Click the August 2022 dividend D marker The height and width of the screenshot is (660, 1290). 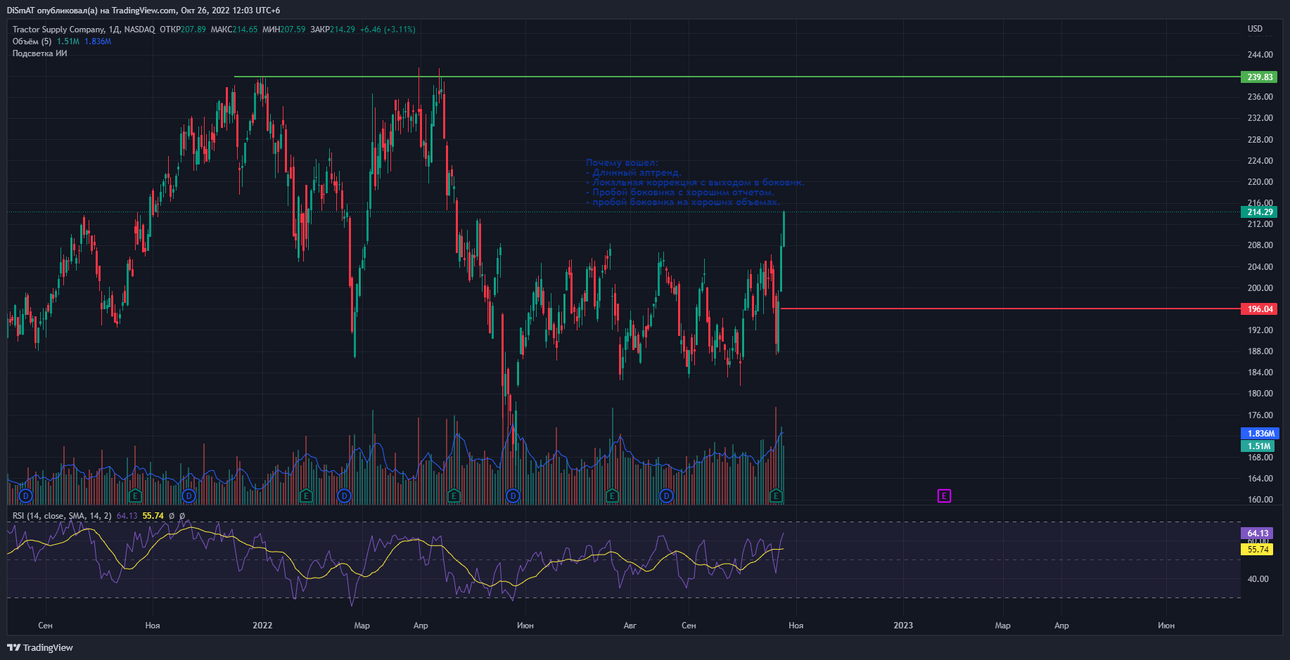667,496
